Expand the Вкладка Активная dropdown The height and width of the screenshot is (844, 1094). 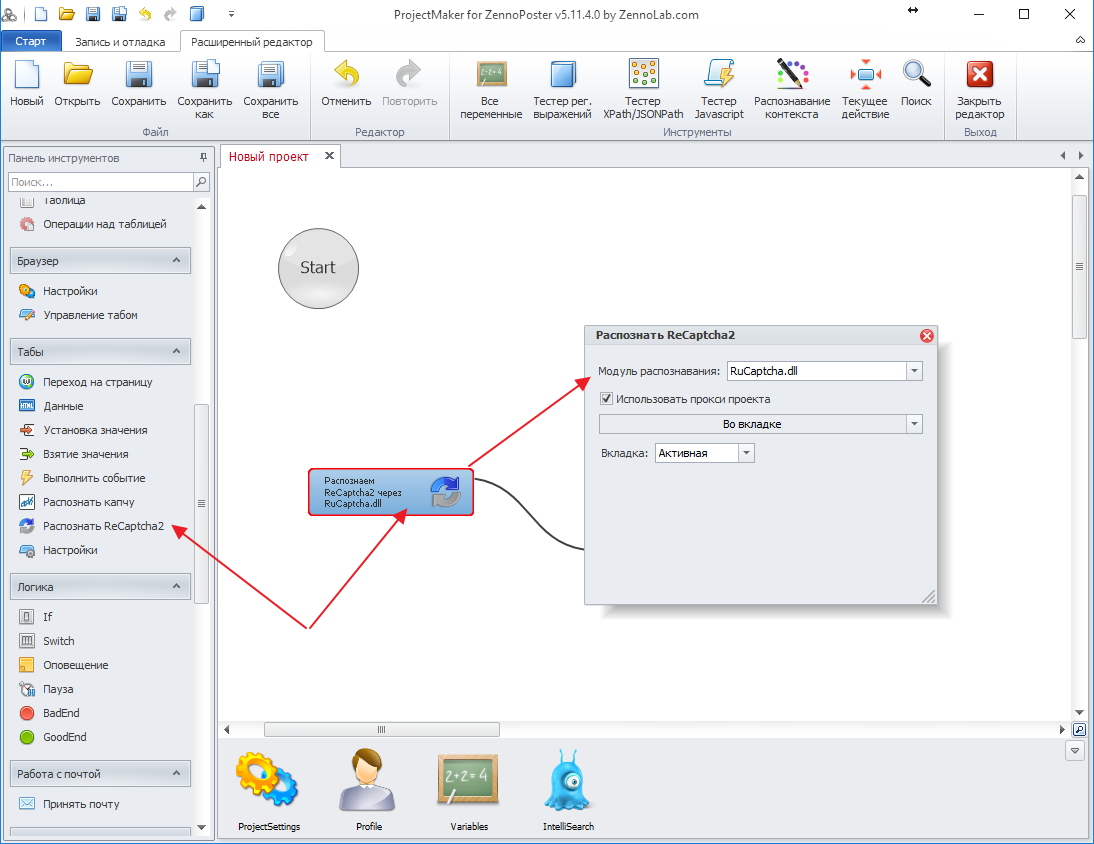745,453
